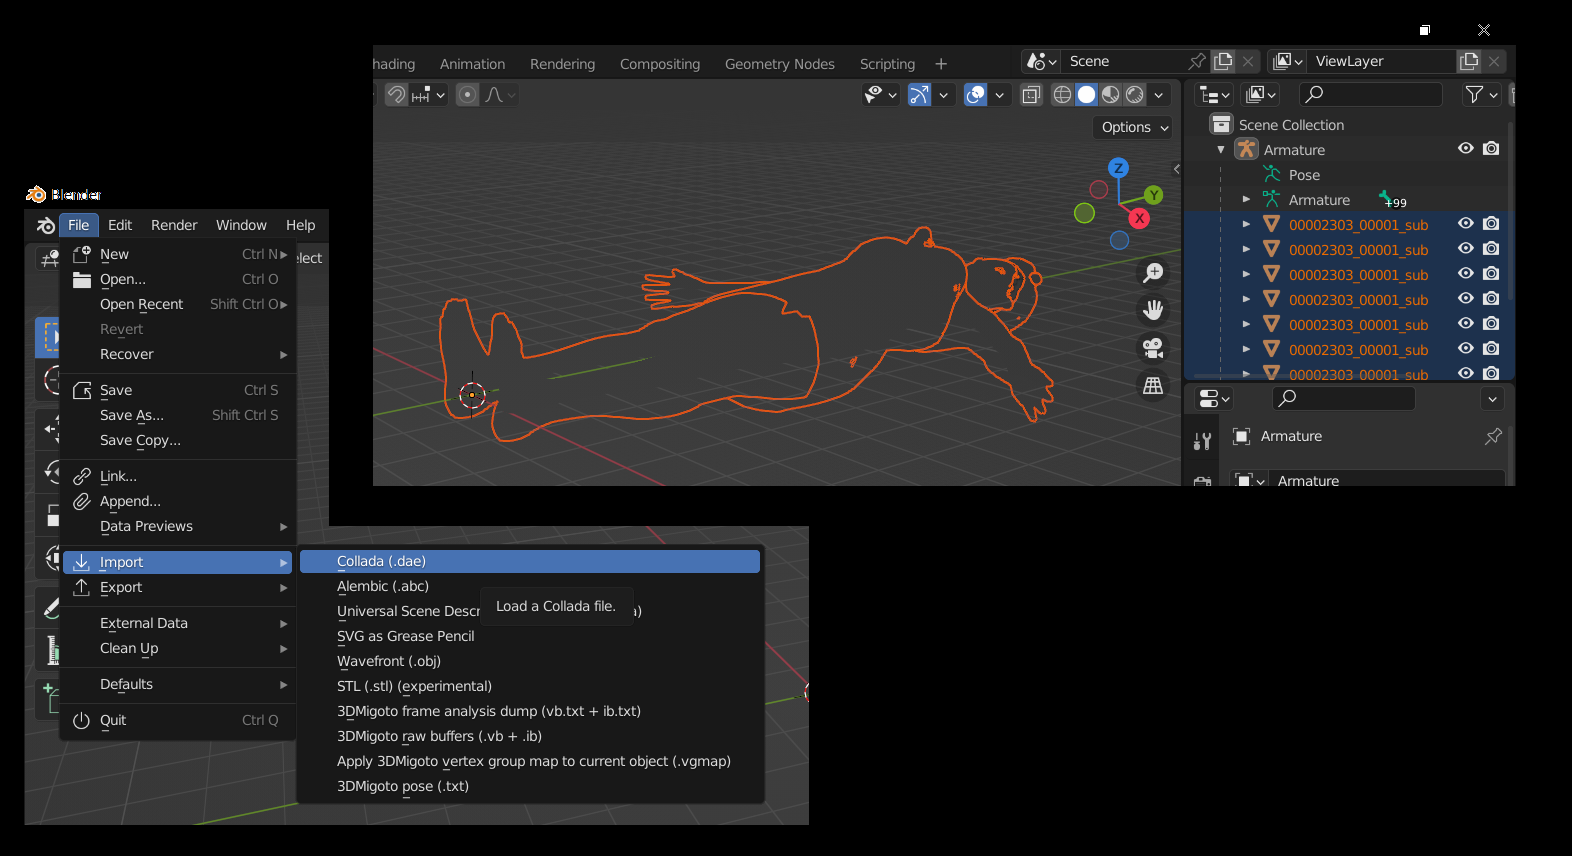
Task: Choose Wavefront (.obj) import
Action: point(530,661)
